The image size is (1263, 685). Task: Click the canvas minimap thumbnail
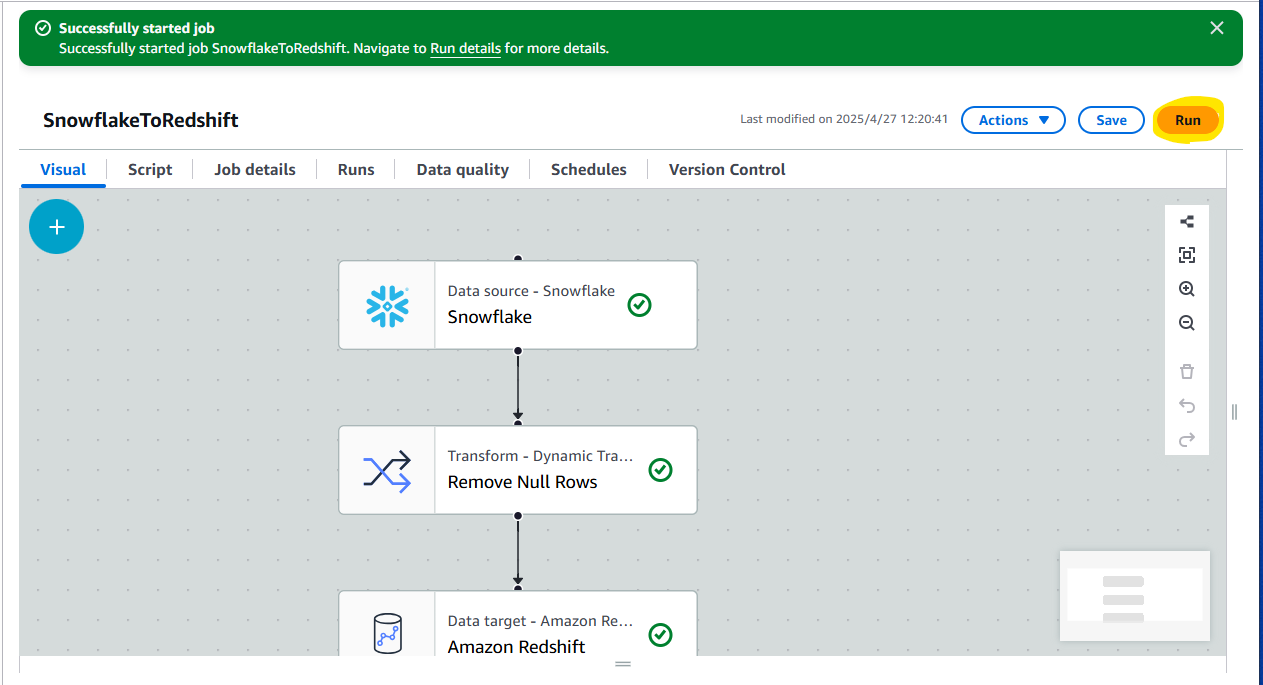(x=1135, y=596)
